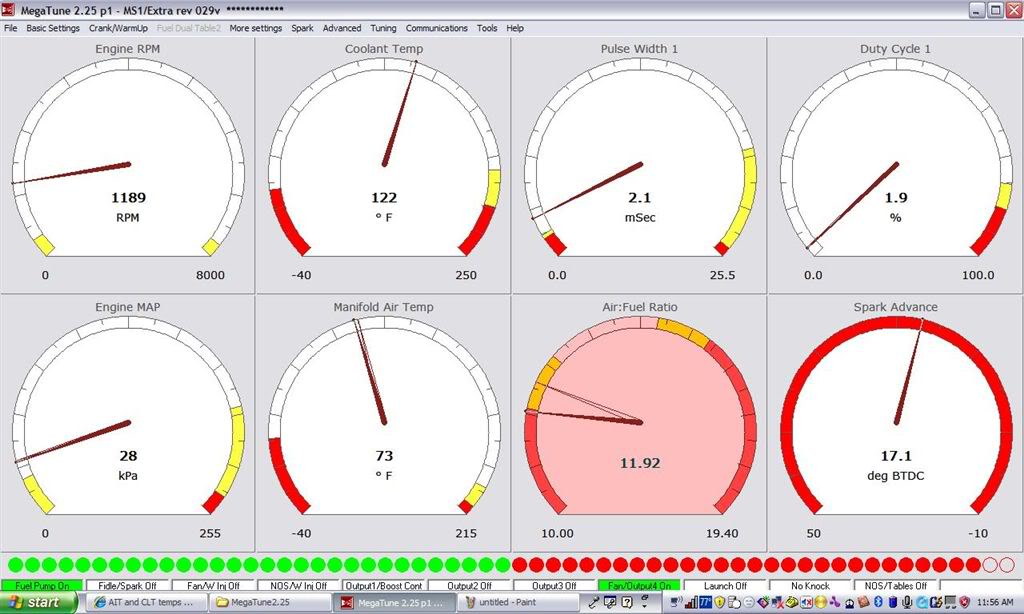Click the Output1/Boost Cont status indicator

pos(383,585)
